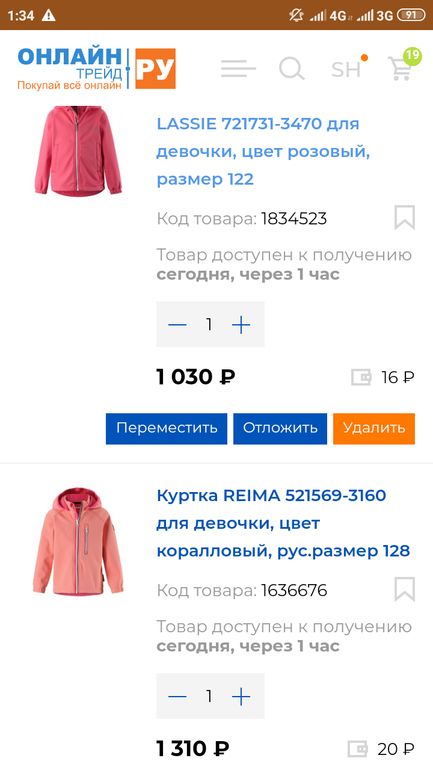Viewport: 433px width, 770px height.
Task: Decrease quantity of LASSIE jacket
Action: pos(177,325)
